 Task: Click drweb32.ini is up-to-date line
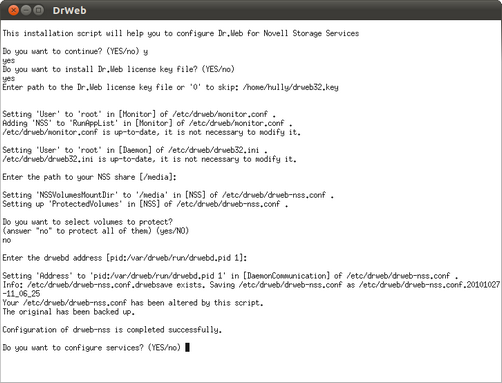click(x=149, y=159)
